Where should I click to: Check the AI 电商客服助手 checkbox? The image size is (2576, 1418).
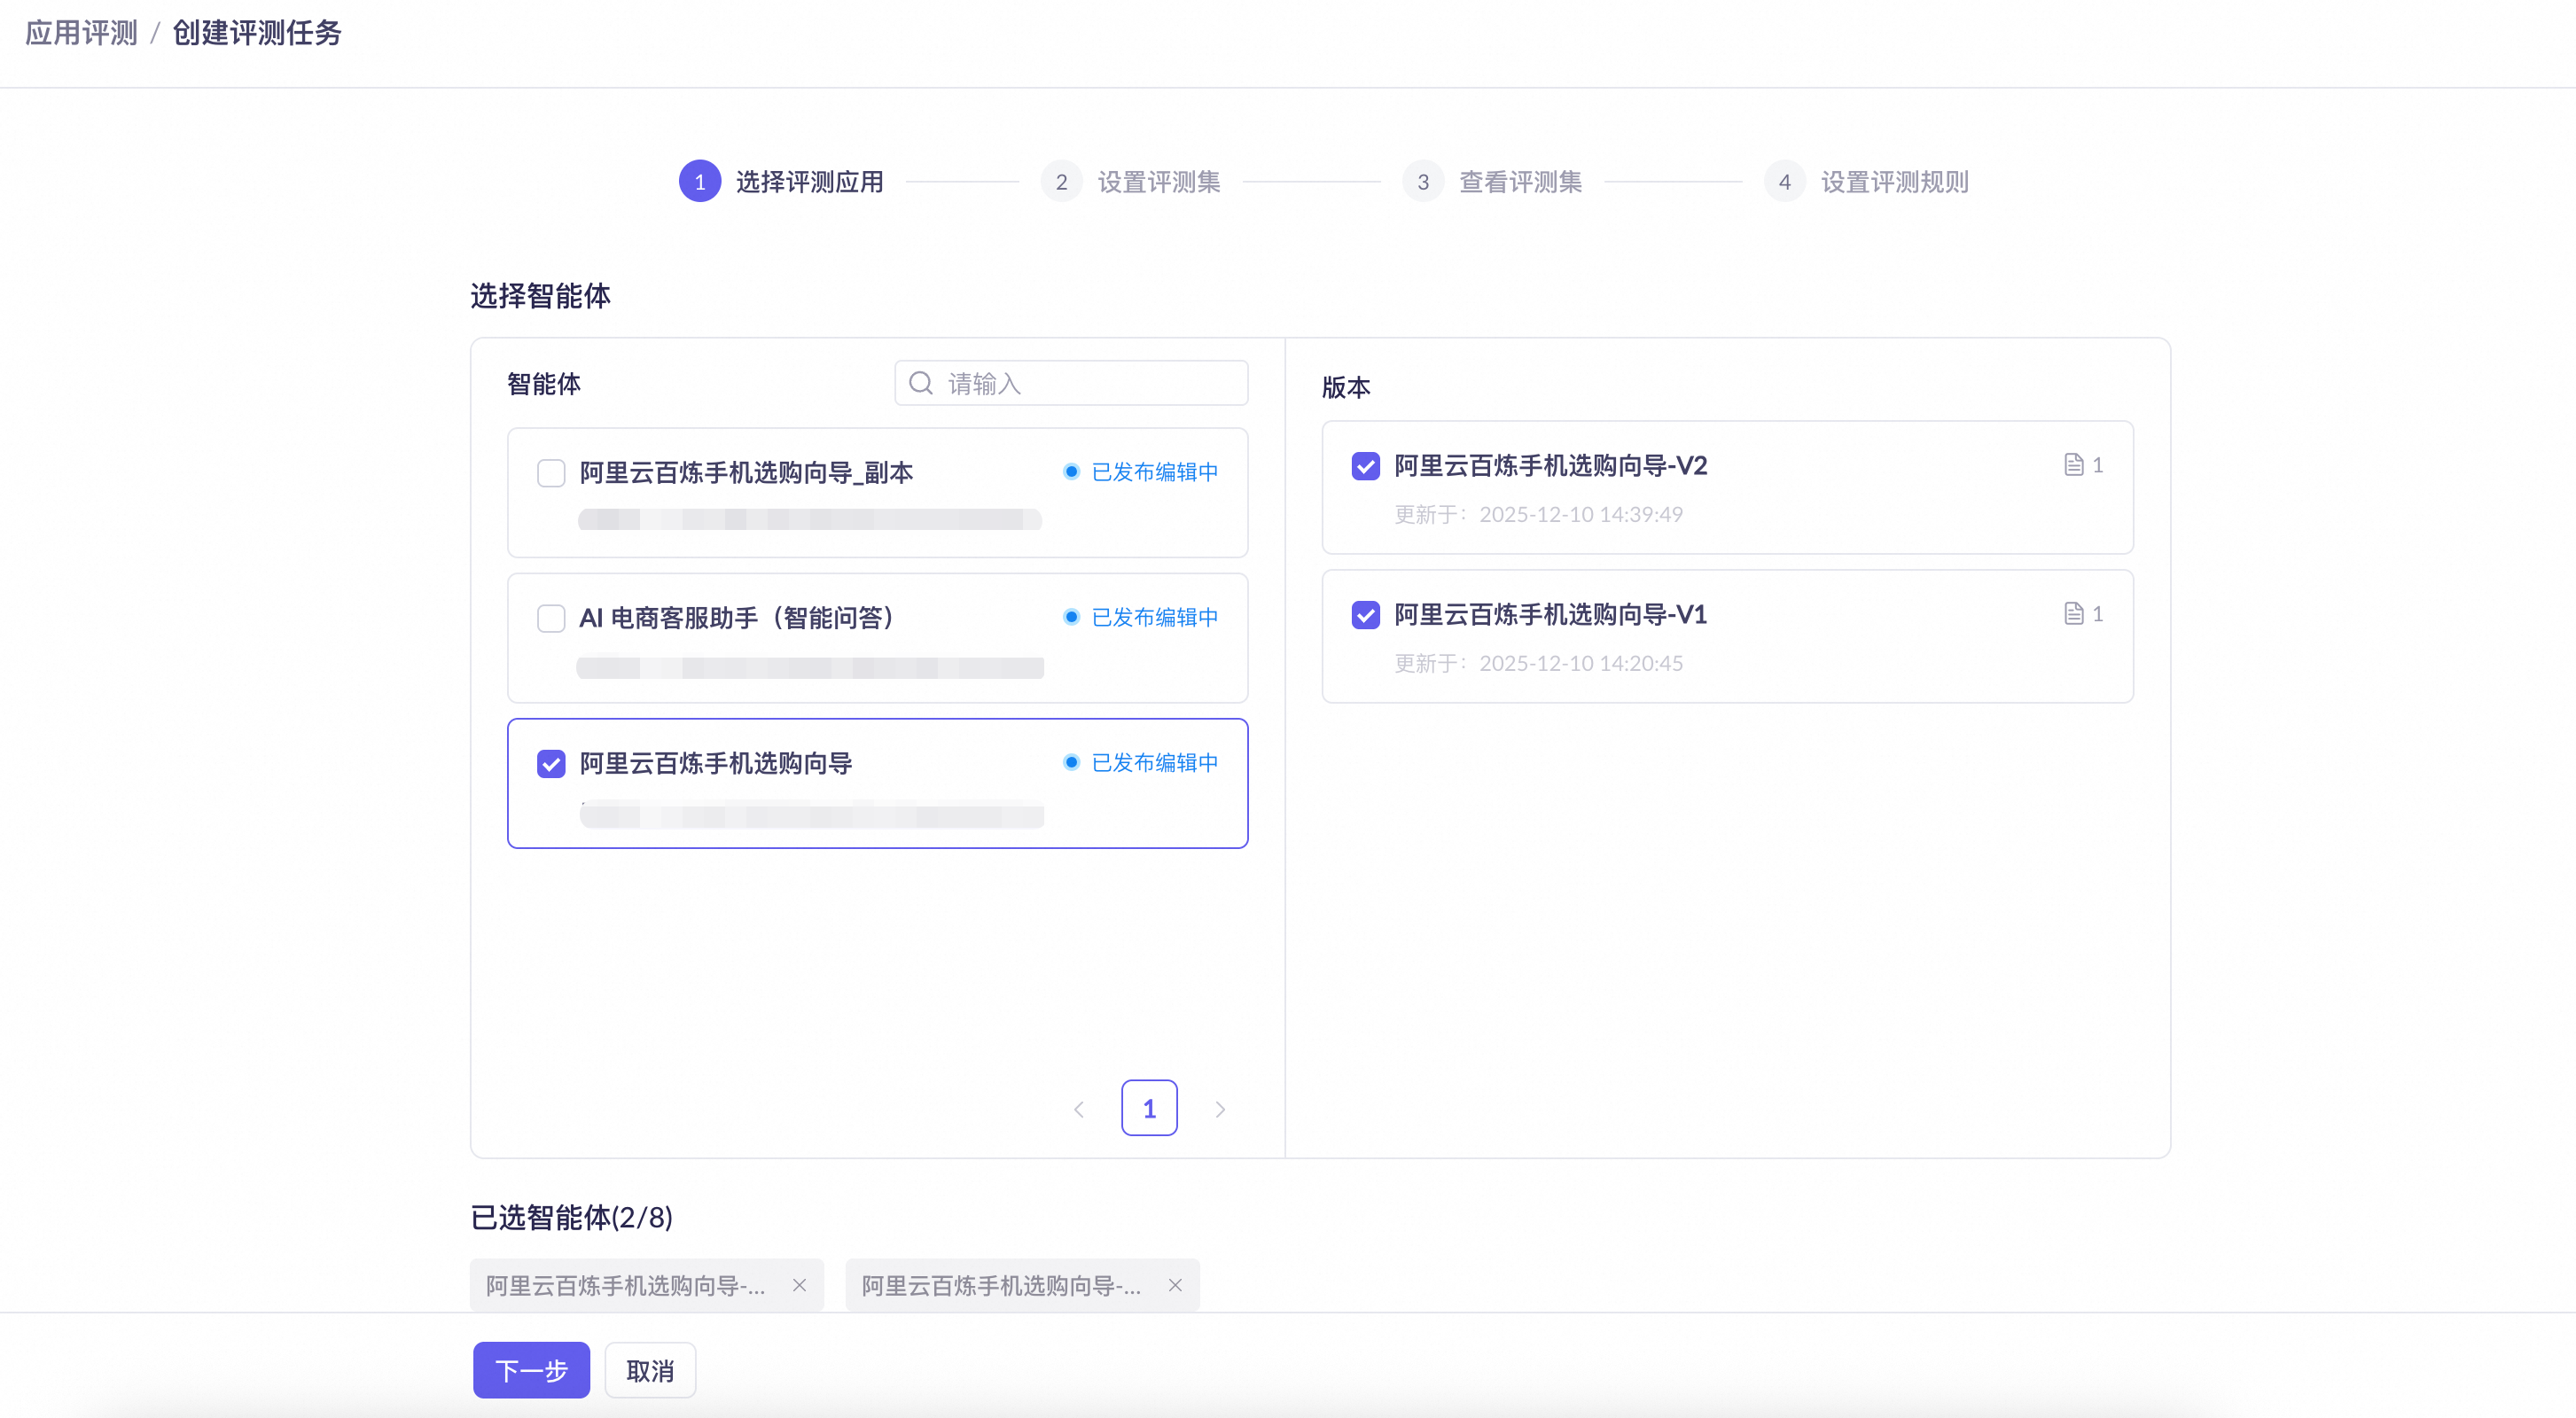551,618
